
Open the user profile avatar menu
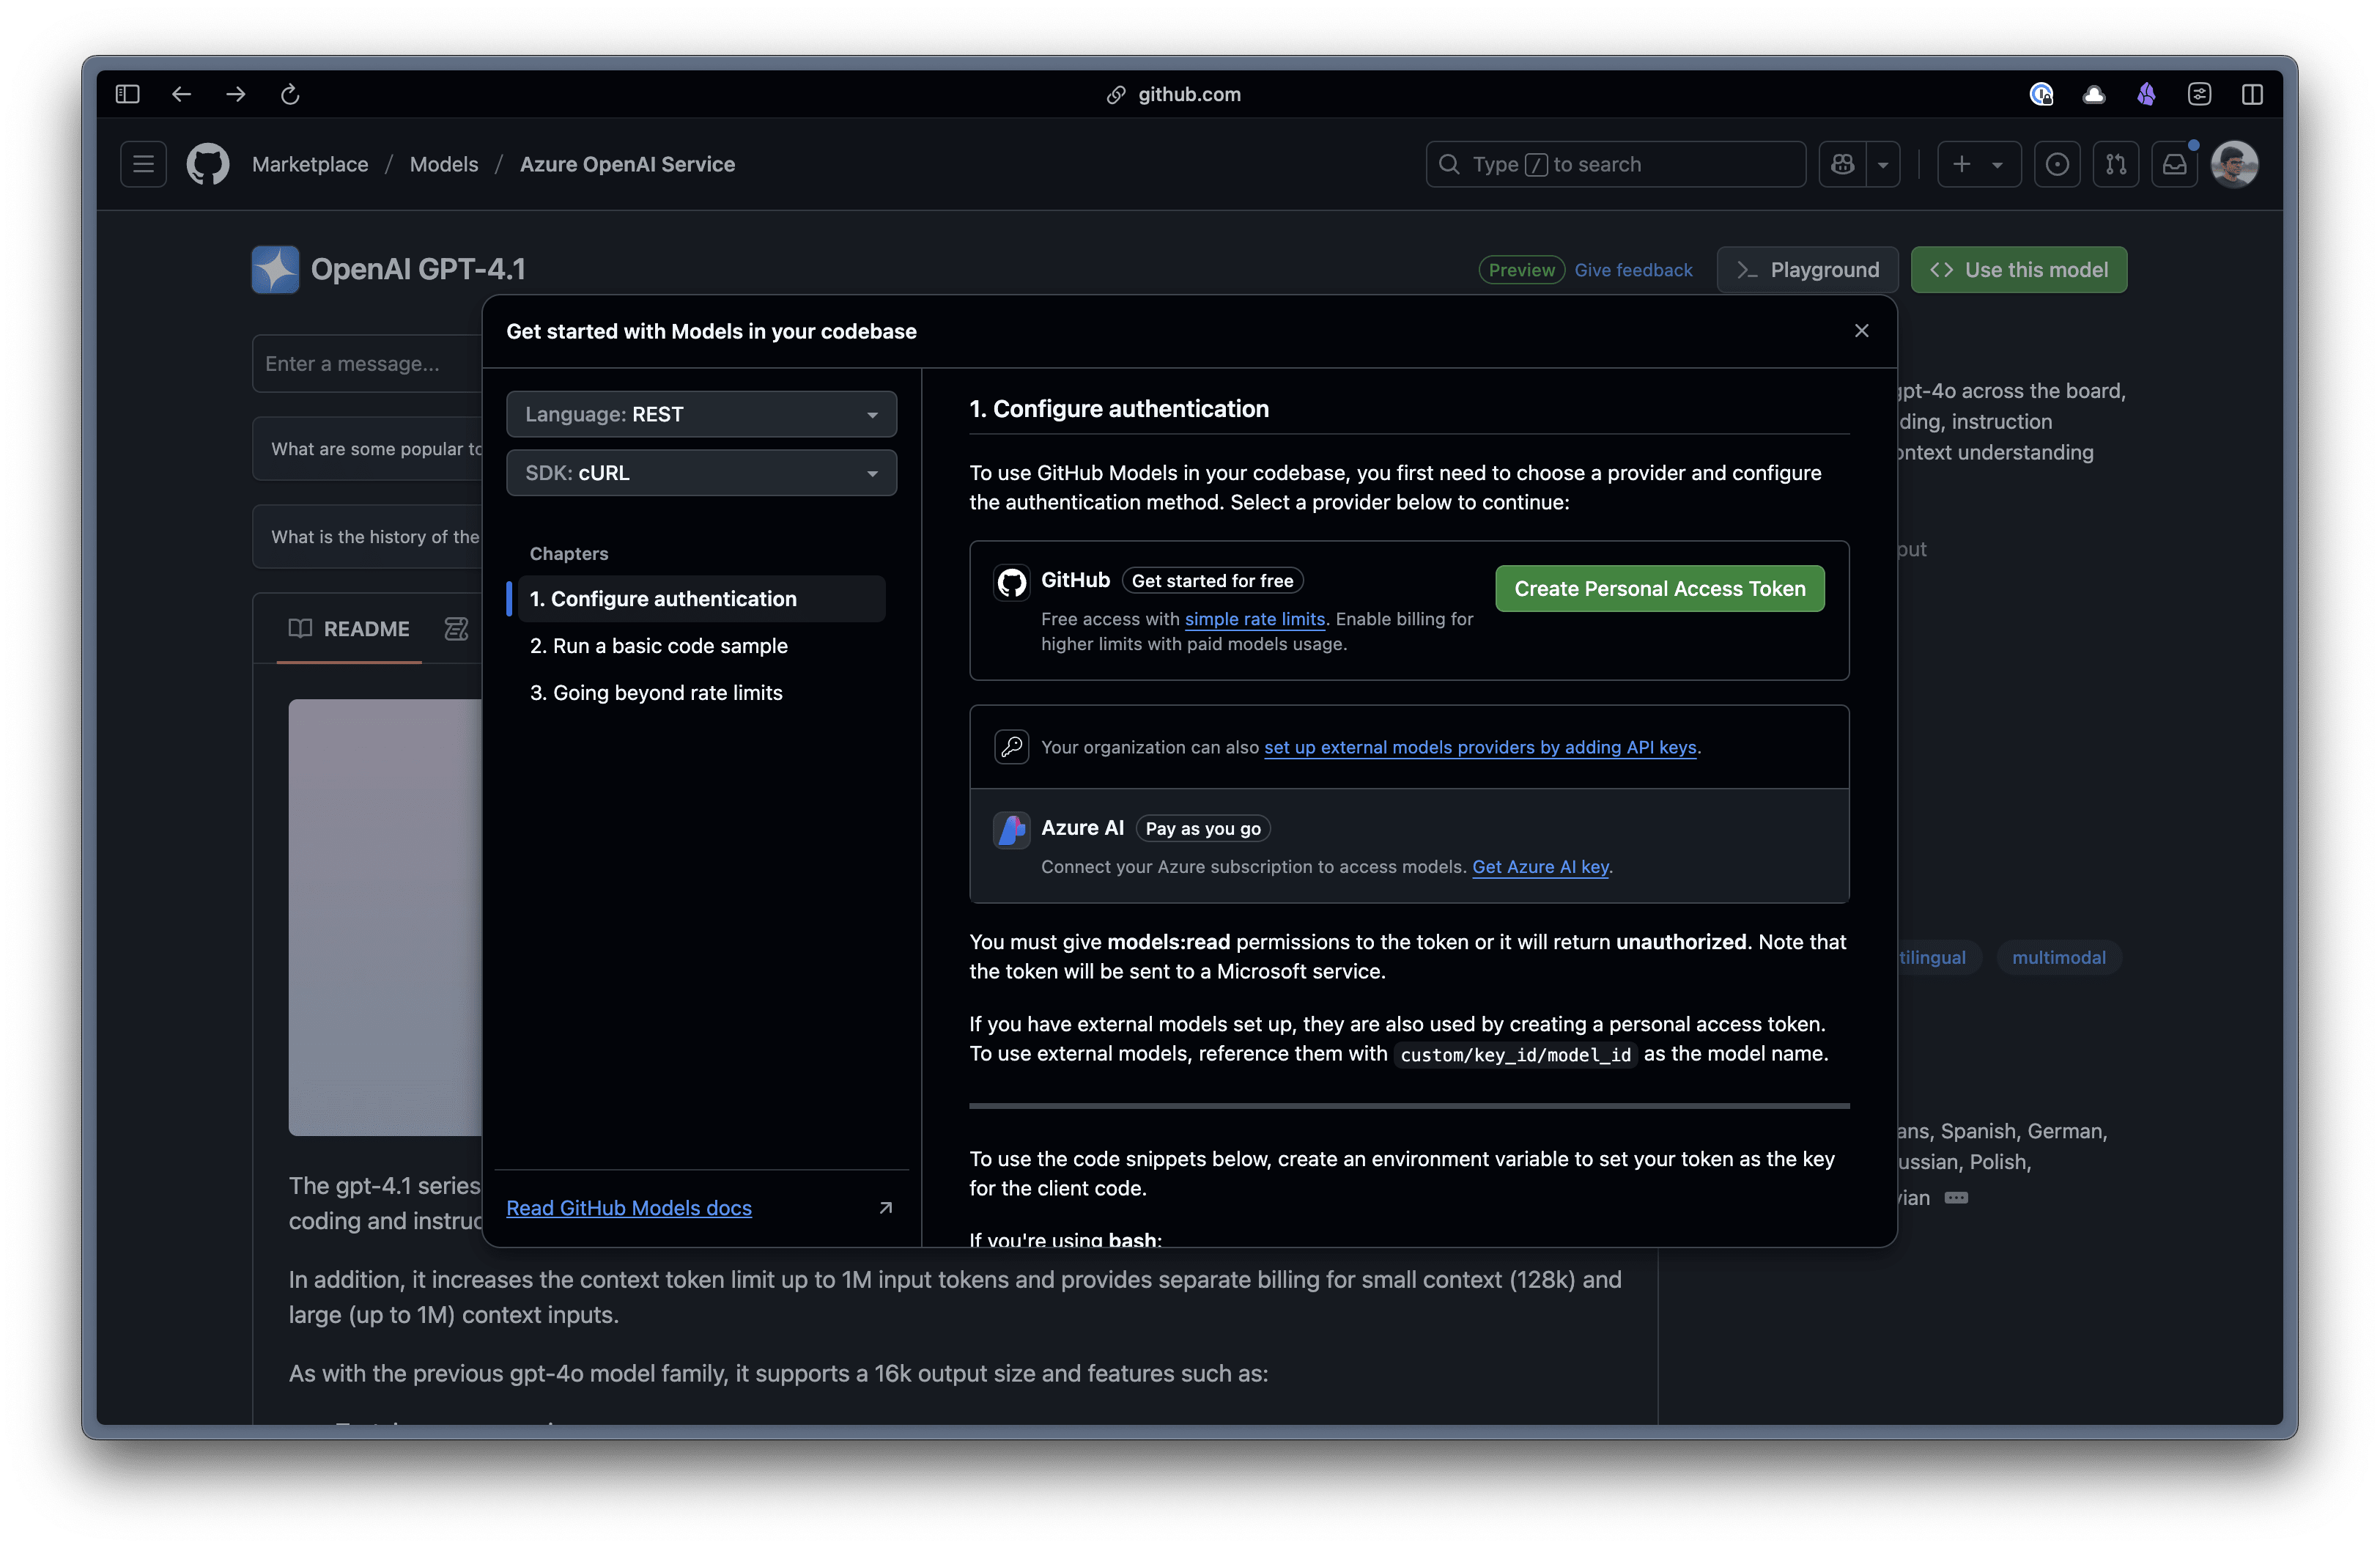click(x=2234, y=164)
